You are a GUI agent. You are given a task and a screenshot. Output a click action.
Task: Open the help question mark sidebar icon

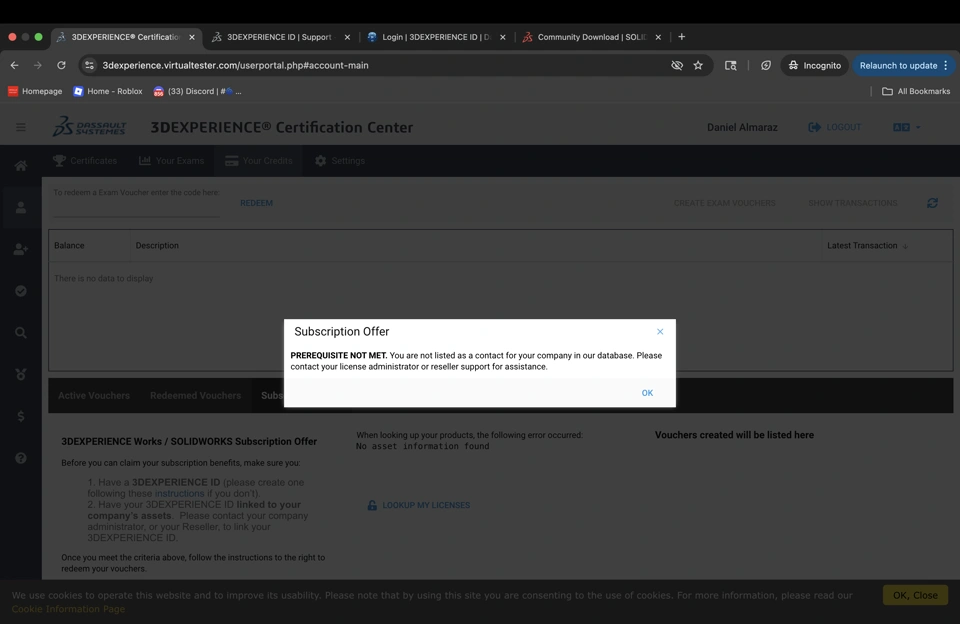[x=21, y=458]
